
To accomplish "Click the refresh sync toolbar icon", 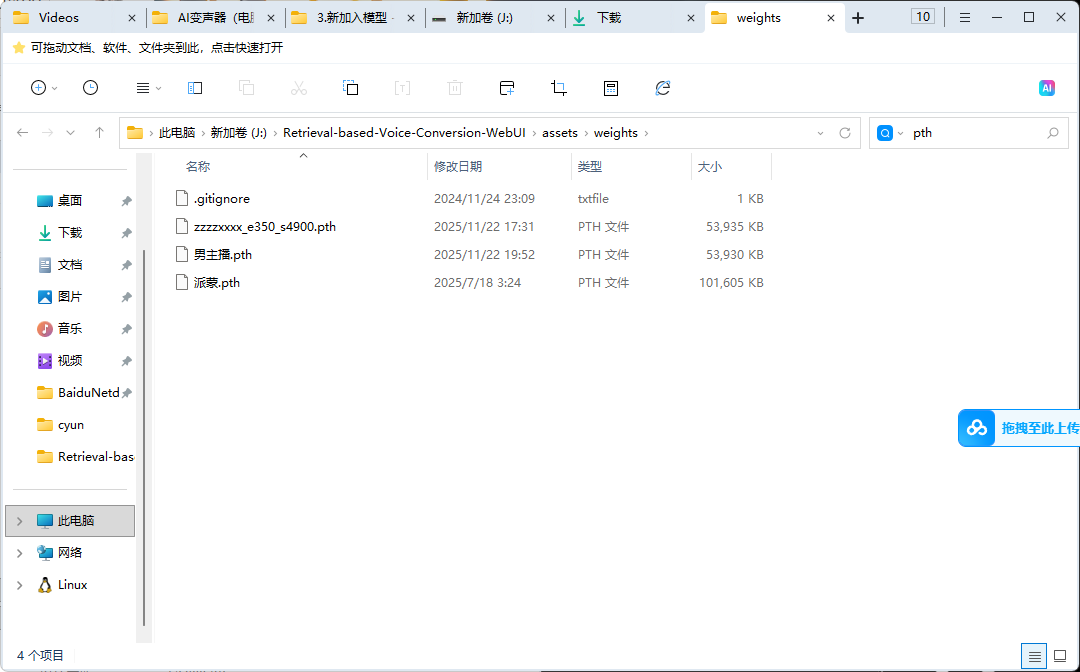I will click(x=663, y=87).
